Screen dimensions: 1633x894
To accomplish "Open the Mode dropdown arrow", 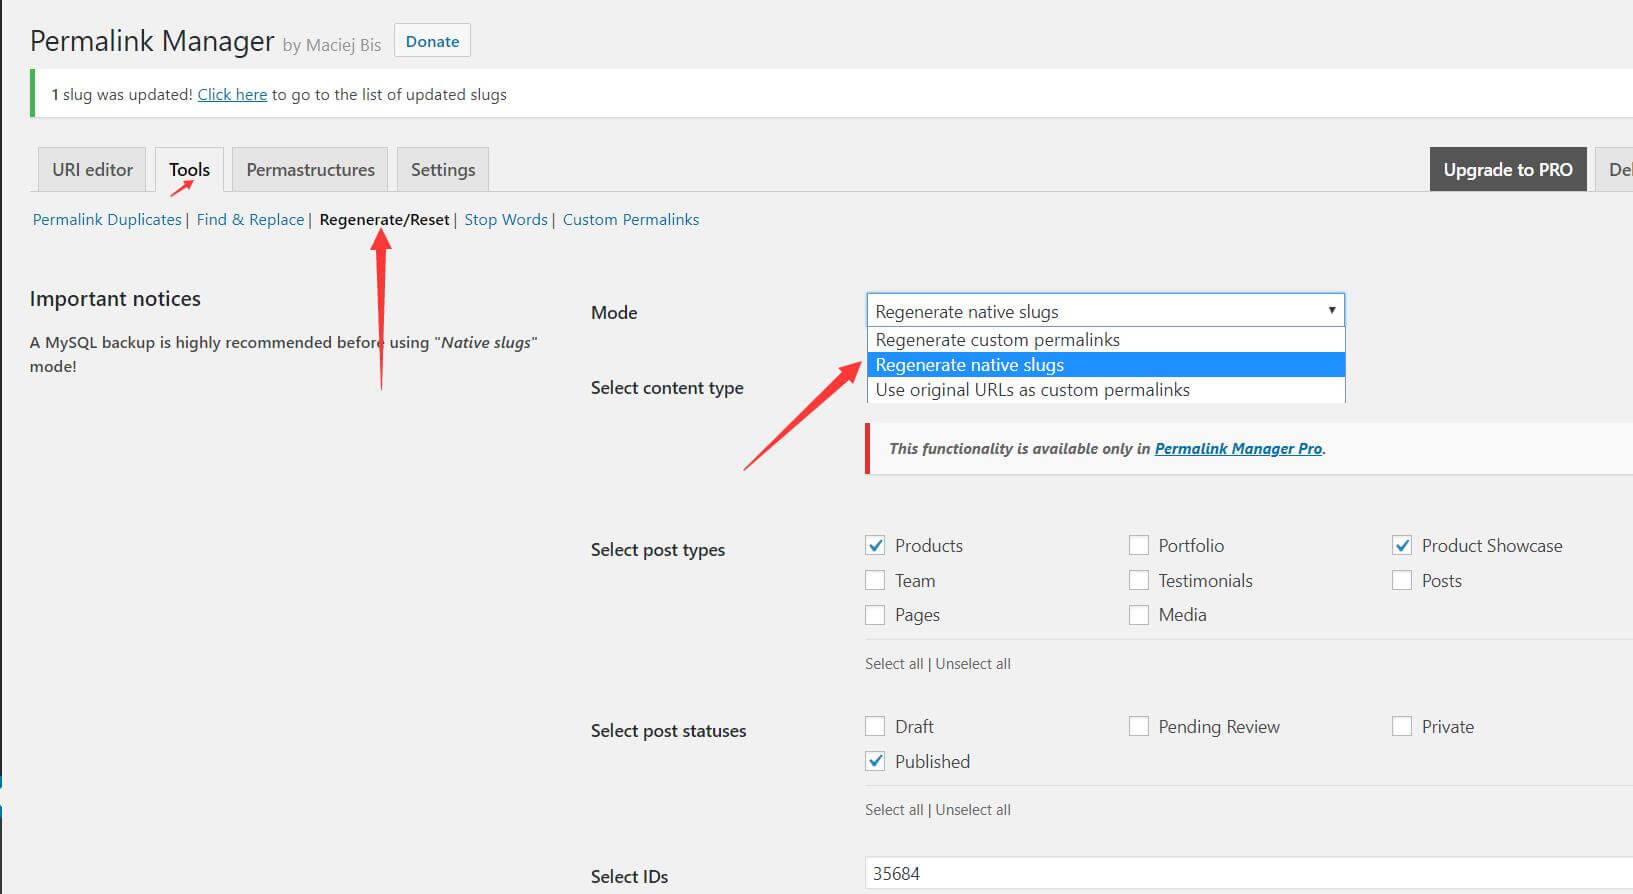I will pos(1331,310).
